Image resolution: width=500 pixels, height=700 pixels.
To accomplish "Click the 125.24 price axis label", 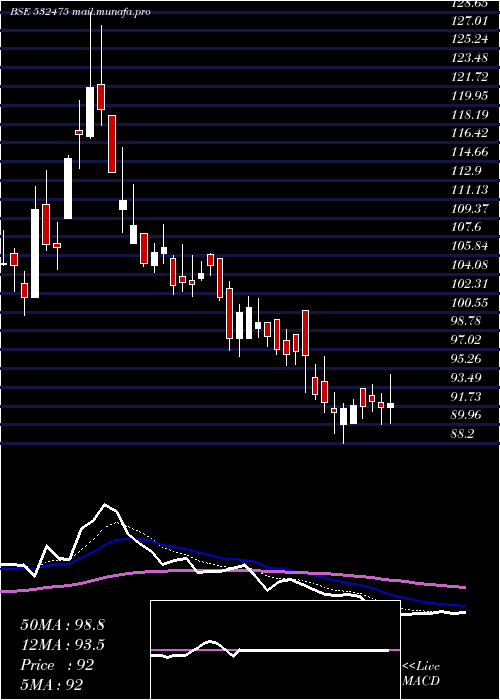I will coord(470,39).
